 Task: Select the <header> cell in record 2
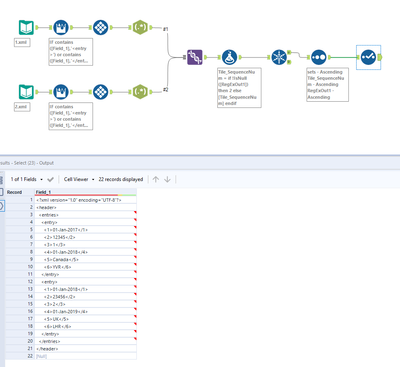pyautogui.click(x=86, y=207)
